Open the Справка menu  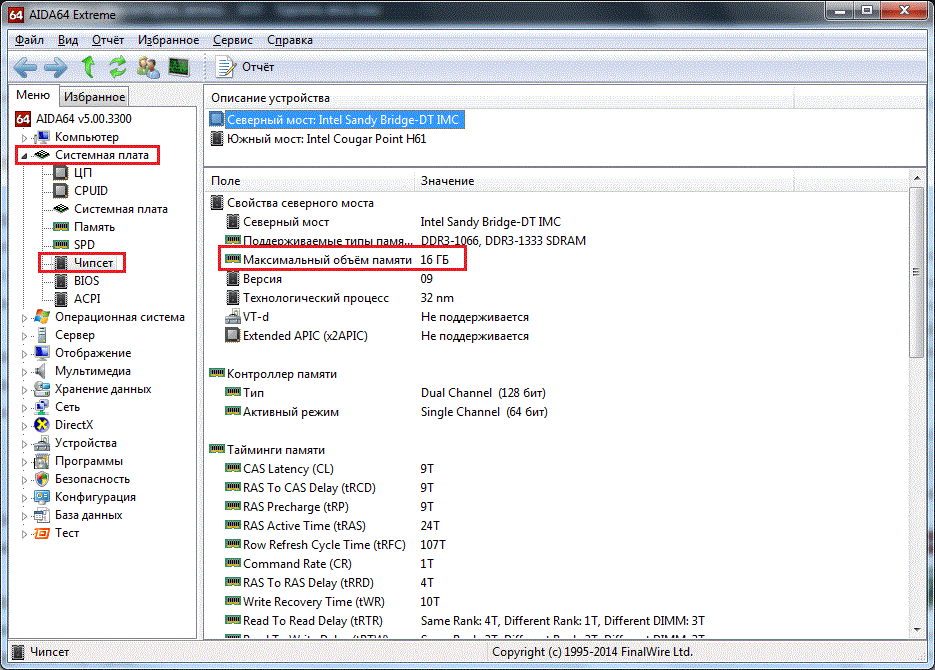click(290, 40)
